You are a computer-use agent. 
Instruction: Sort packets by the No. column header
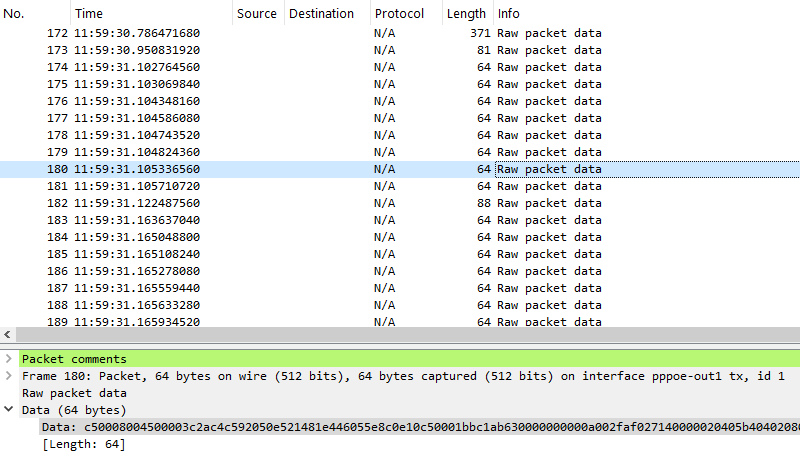pos(35,13)
